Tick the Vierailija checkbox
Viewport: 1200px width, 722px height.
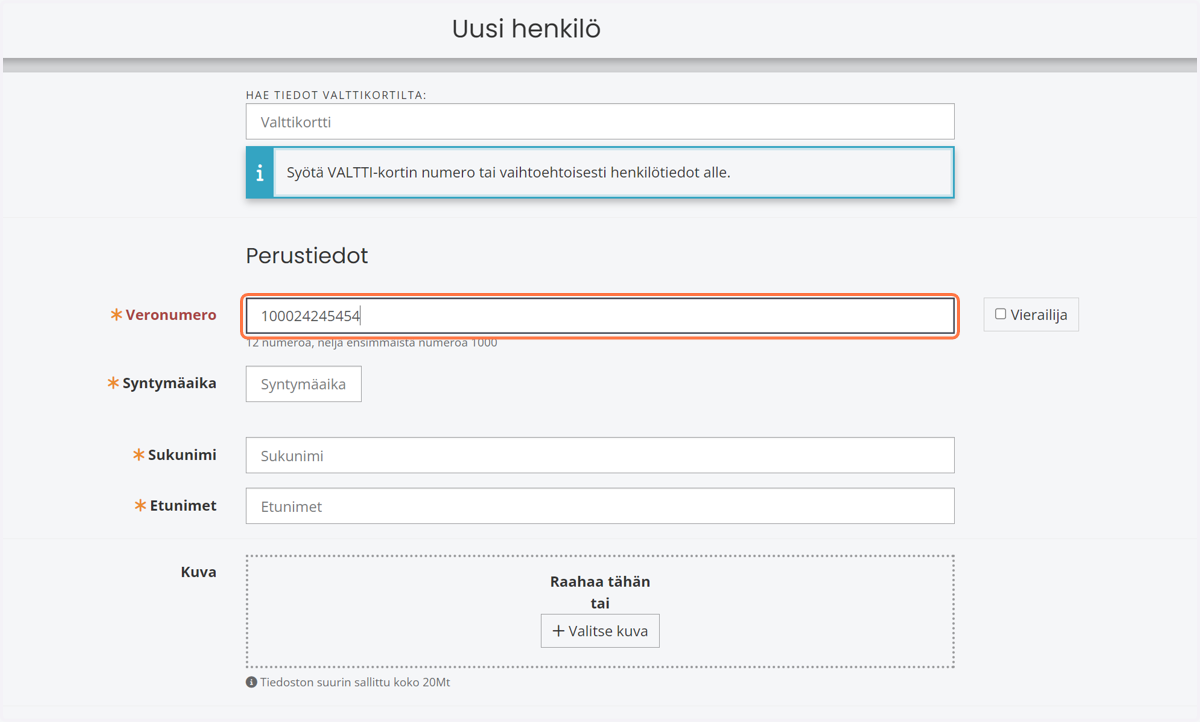[1000, 314]
